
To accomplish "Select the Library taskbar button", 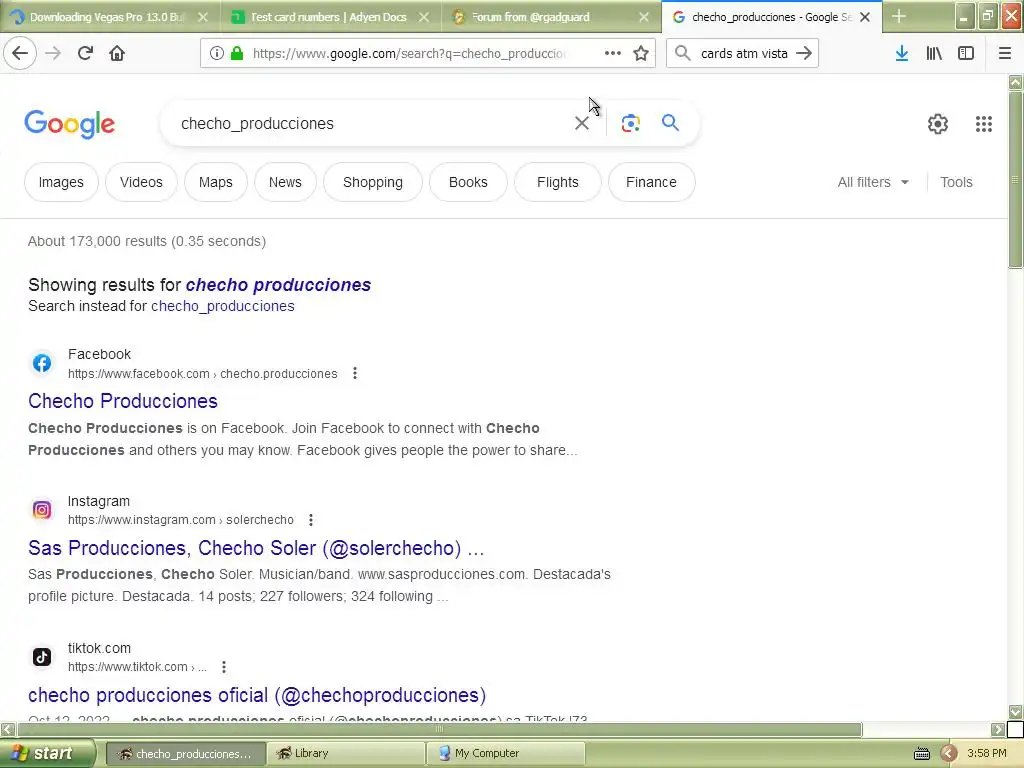I will 345,754.
